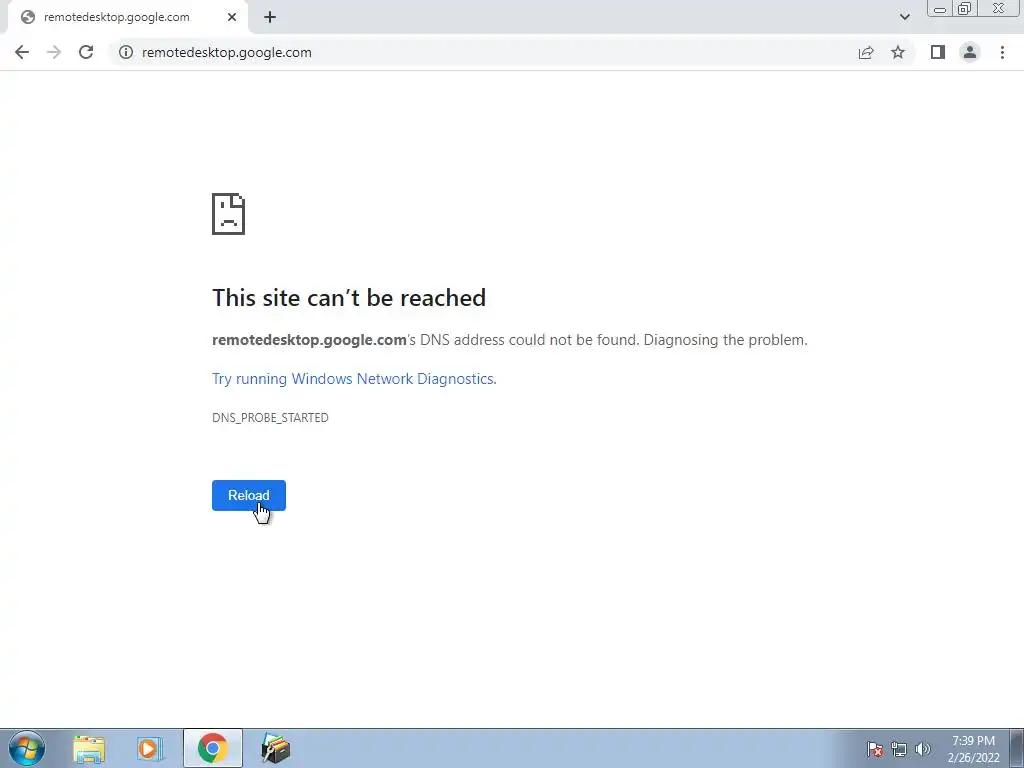Select the remotedesktop.google.com tab
The width and height of the screenshot is (1024, 768).
tap(128, 17)
